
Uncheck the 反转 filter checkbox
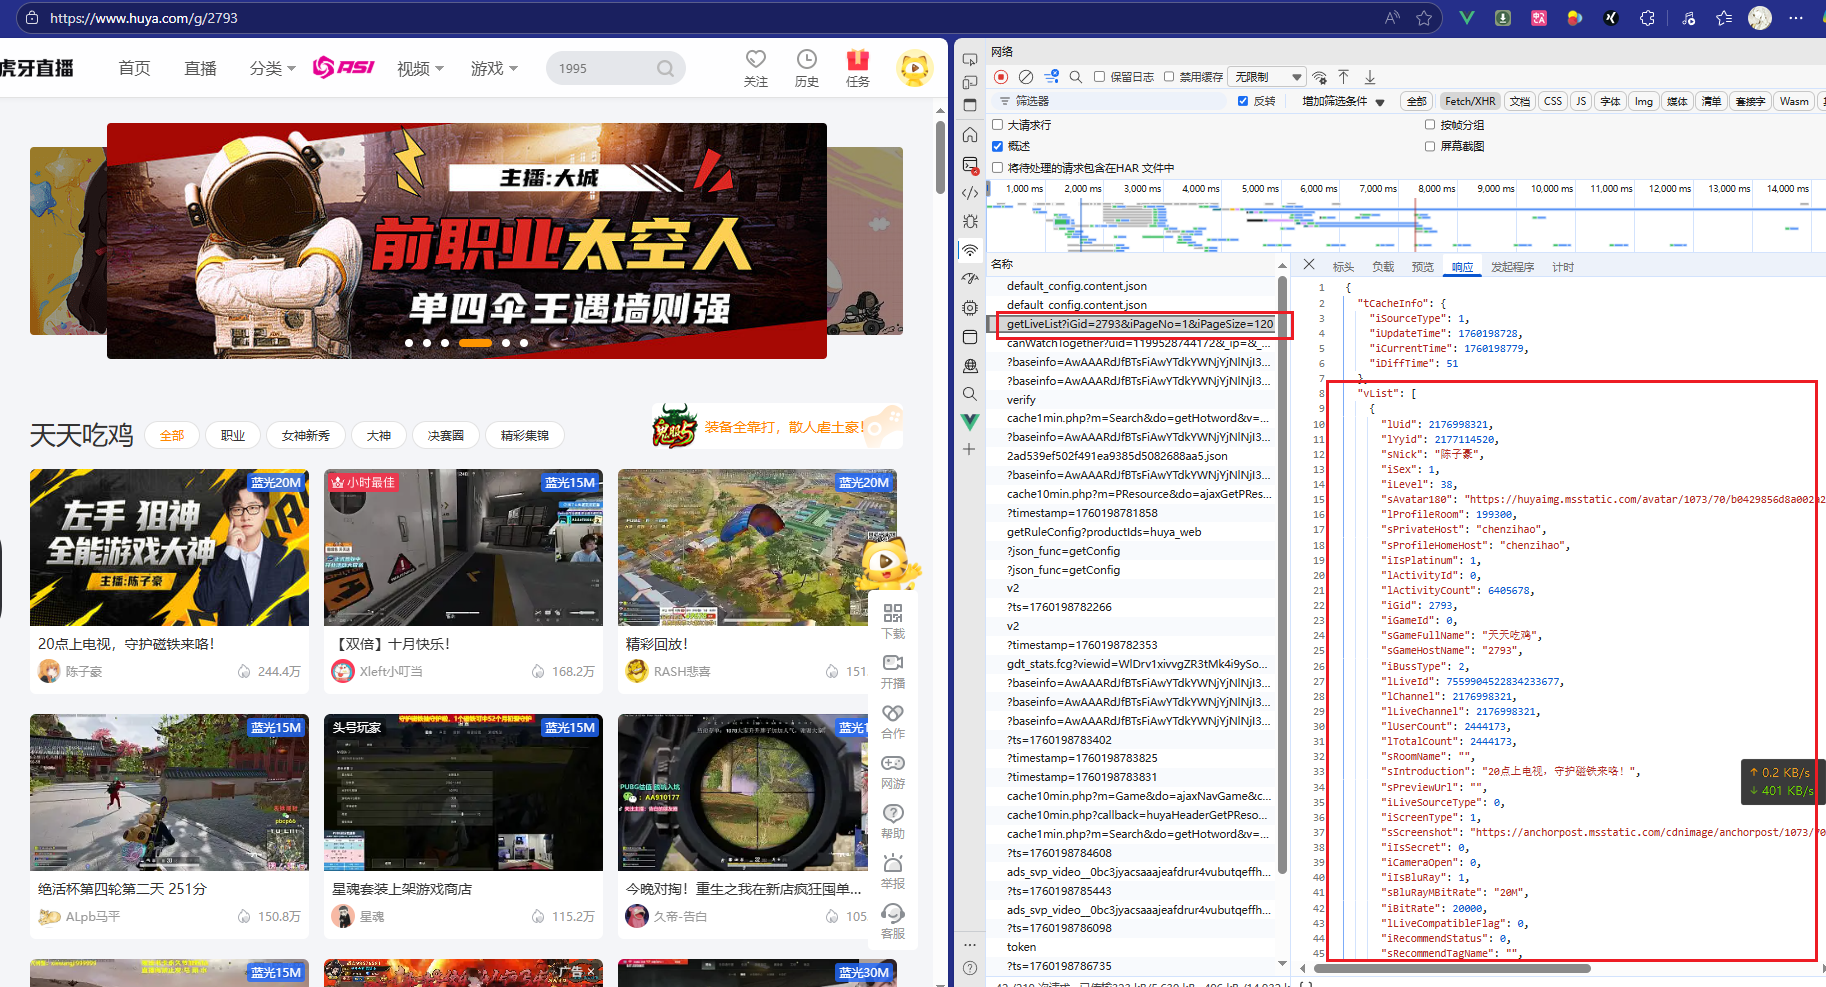1243,101
